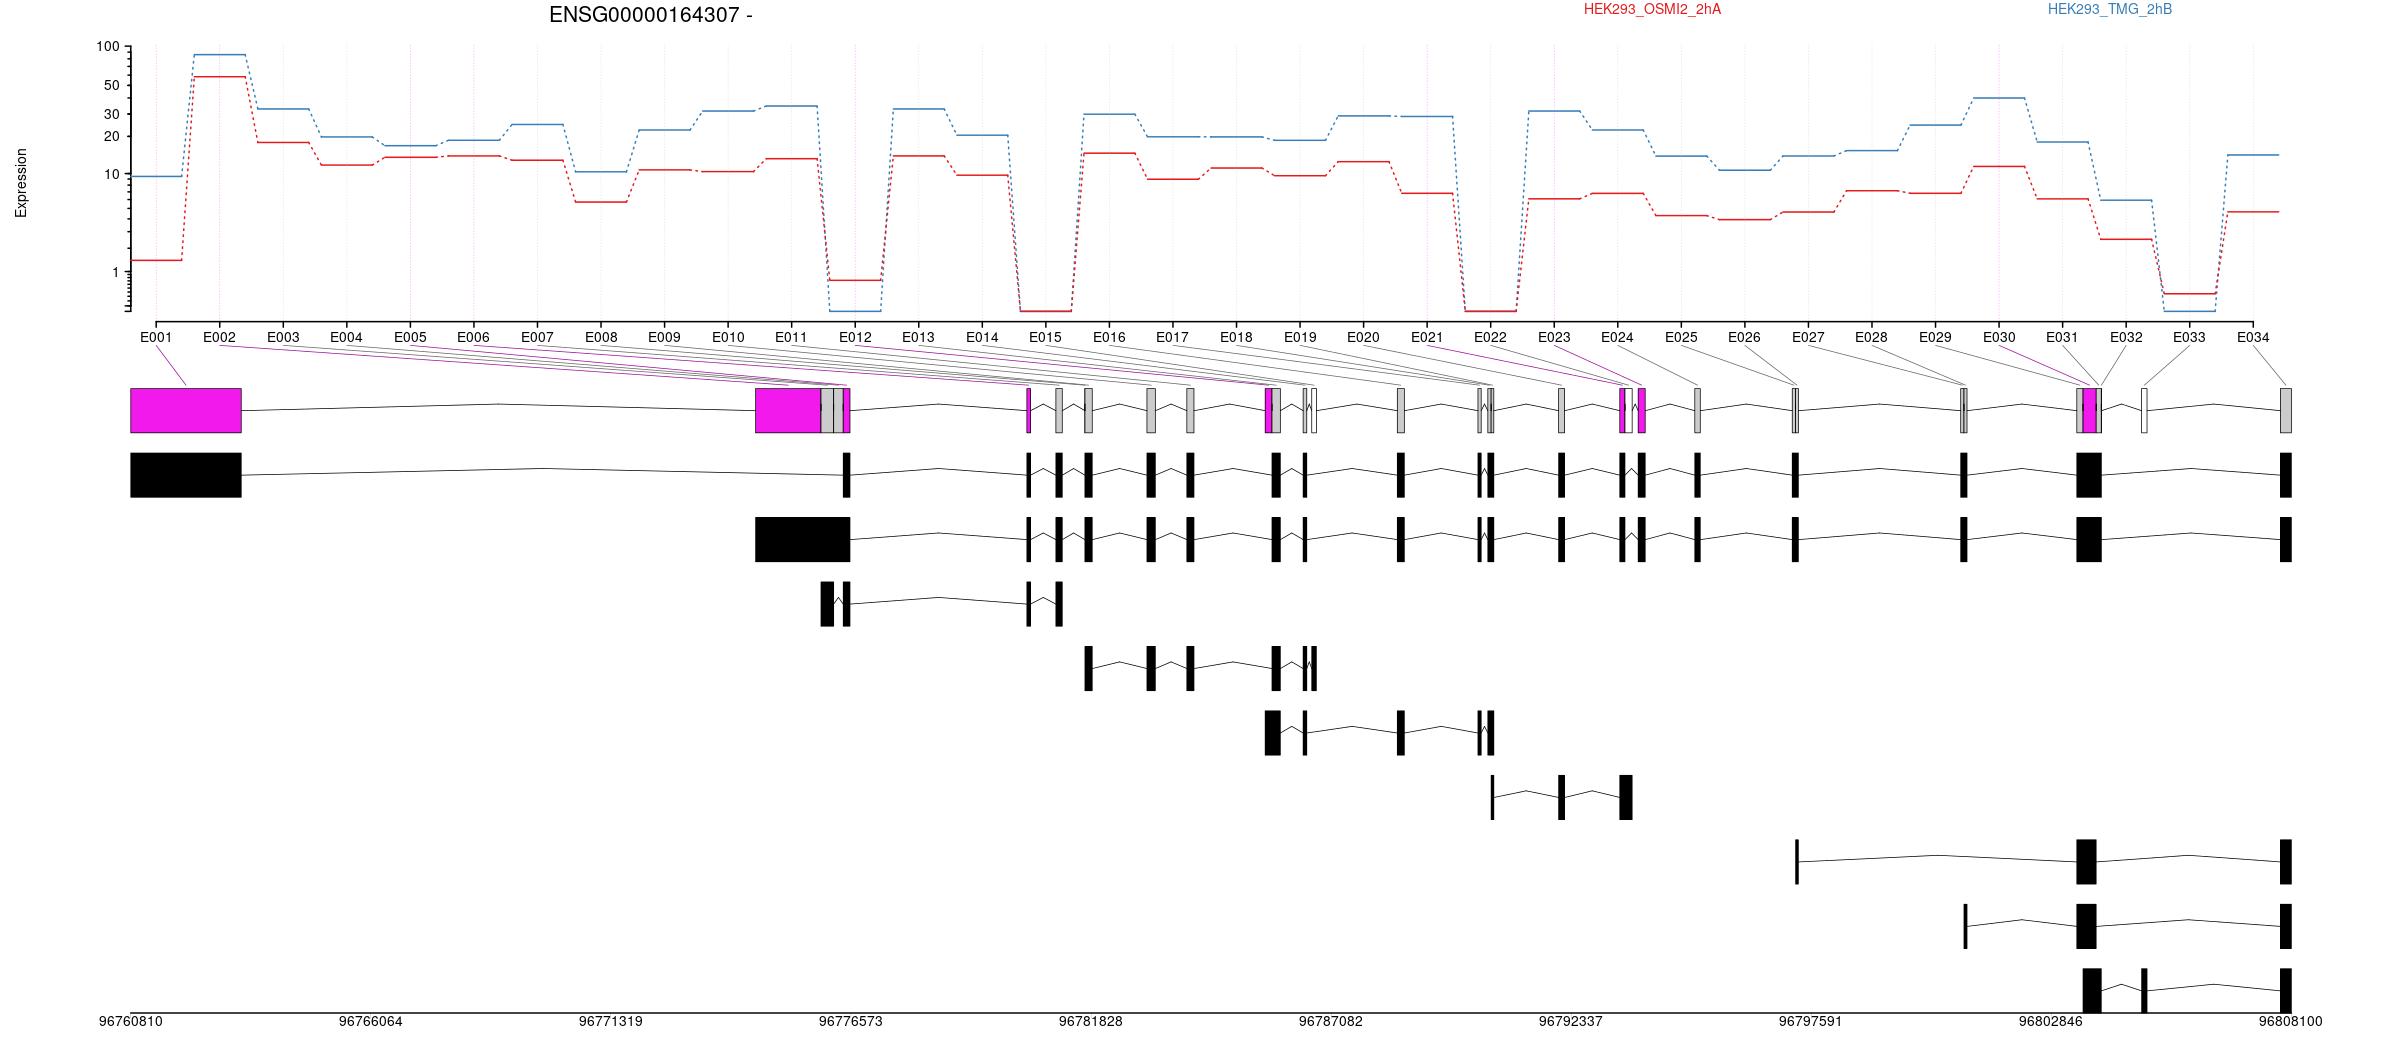Click genomic coordinate 96760810
Viewport: 2400px width, 1040px height.
pyautogui.click(x=131, y=1021)
